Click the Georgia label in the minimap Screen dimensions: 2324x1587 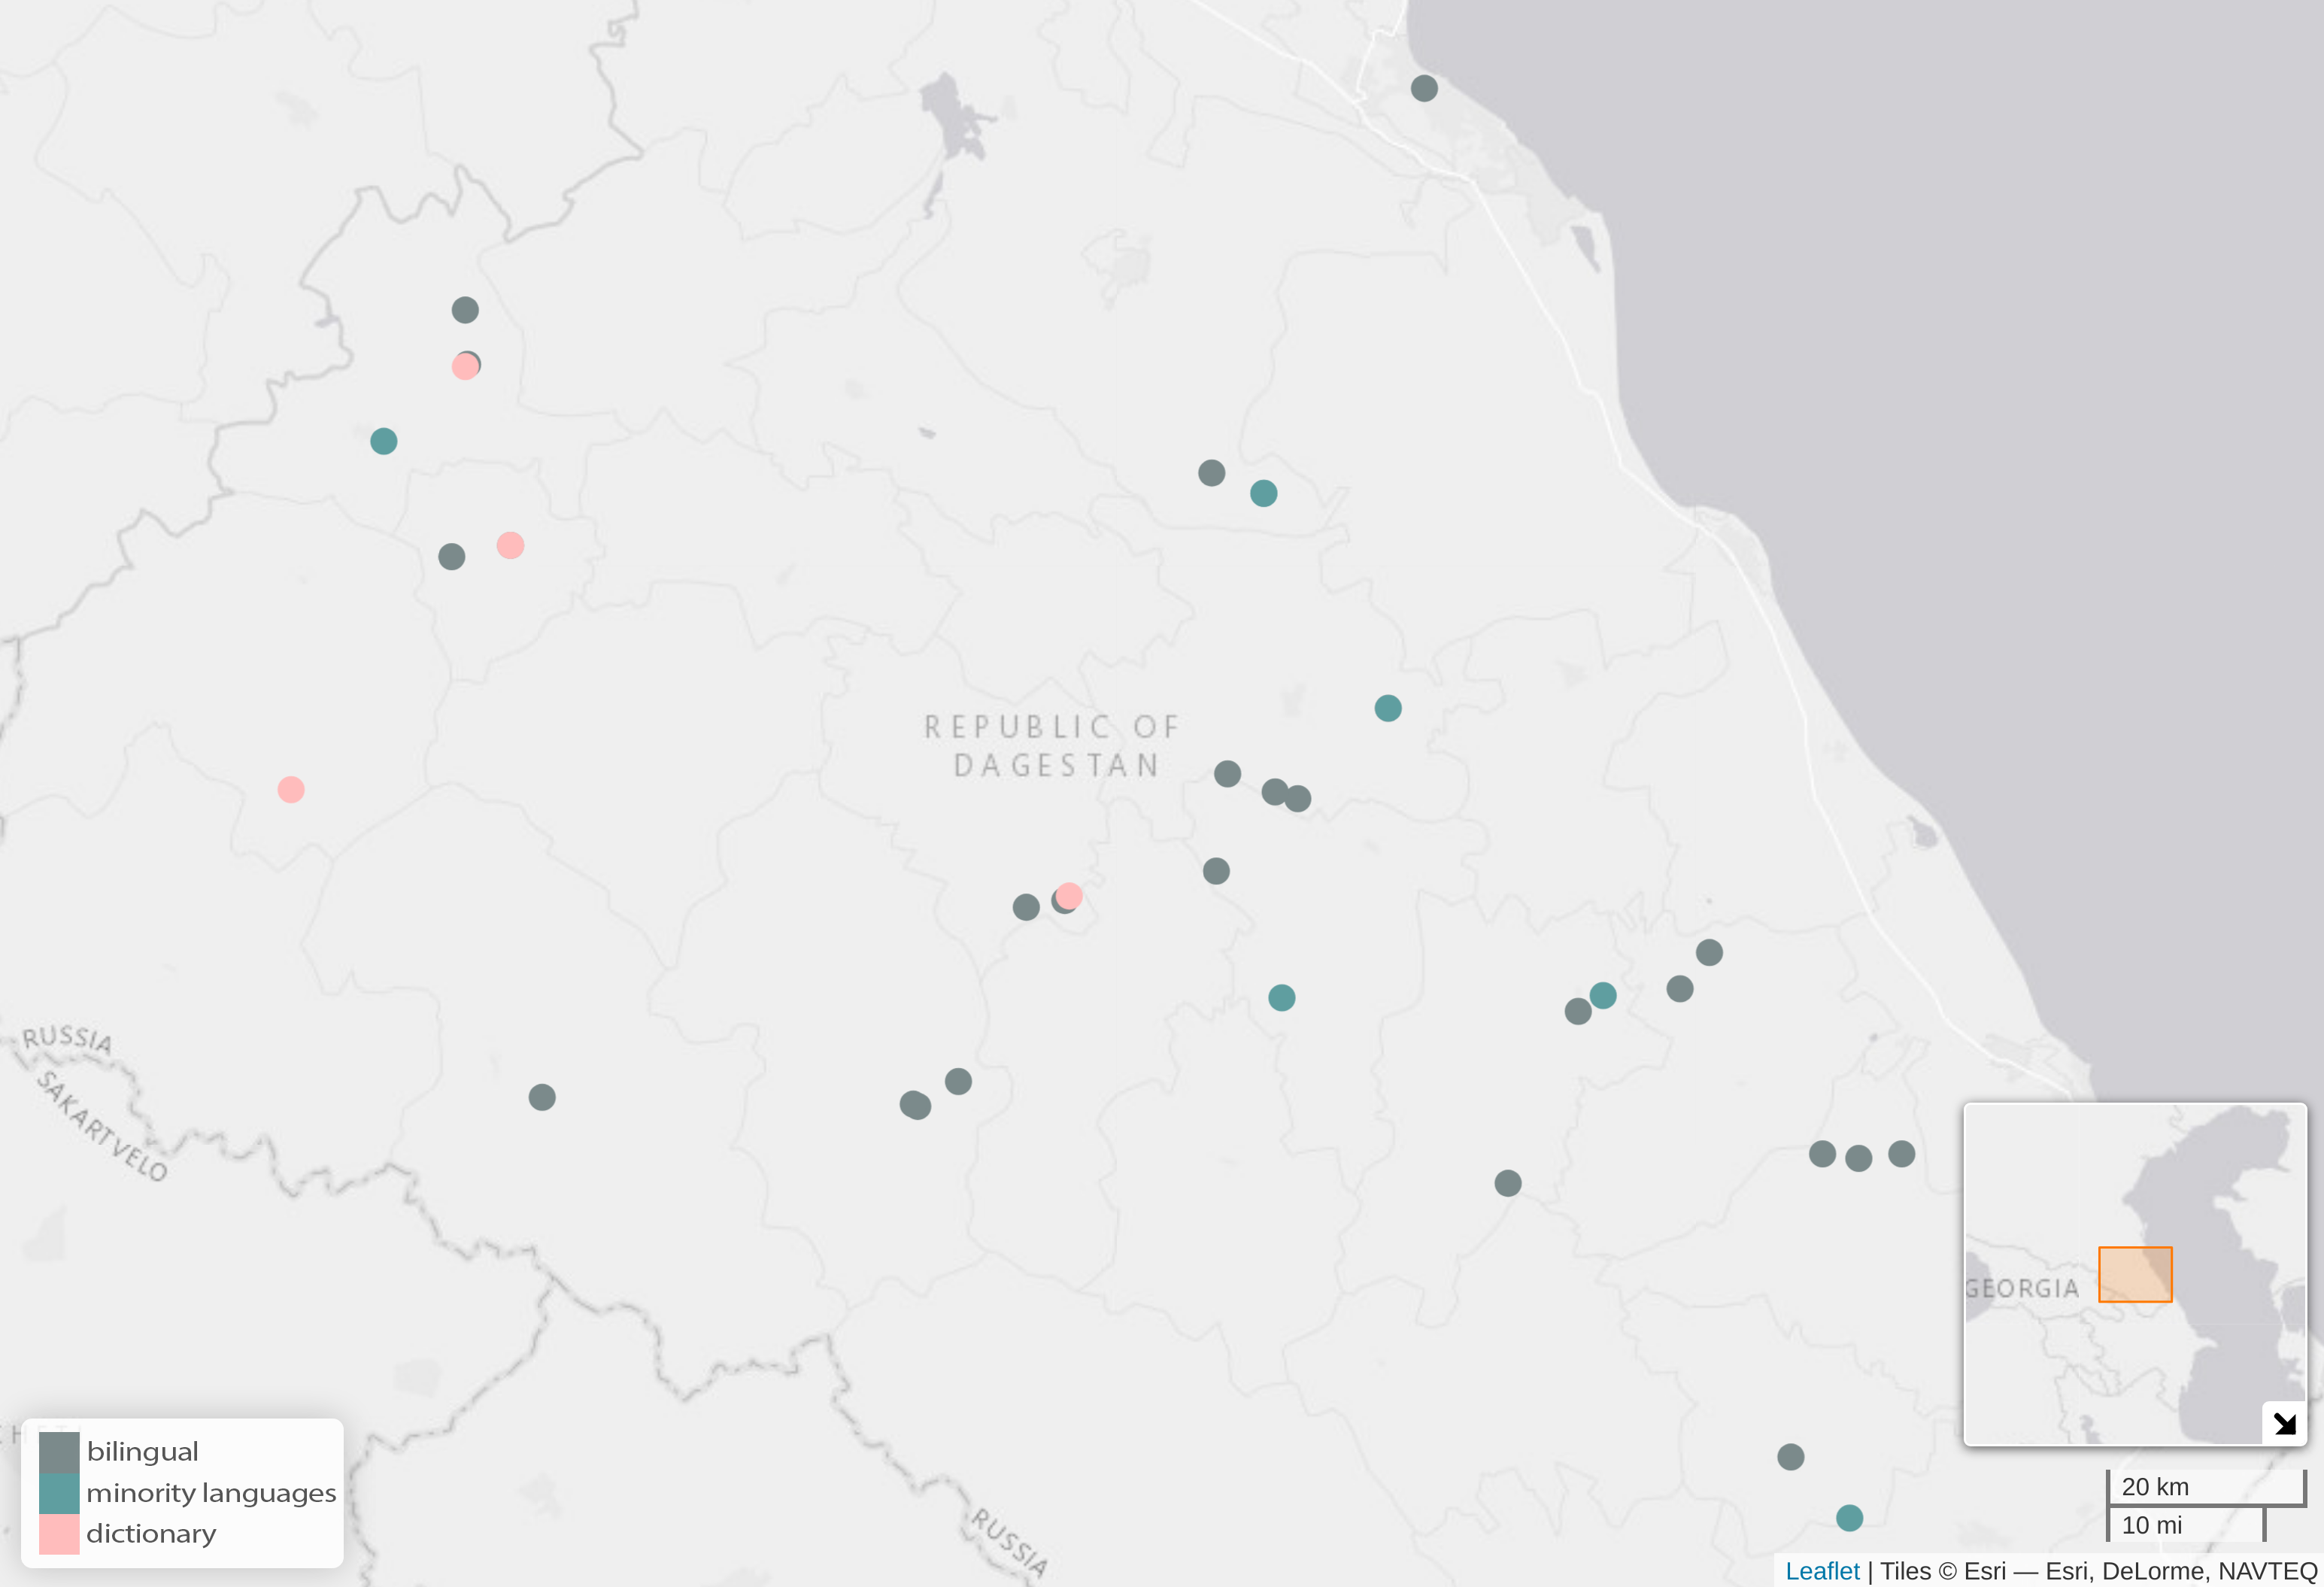pos(2021,1288)
